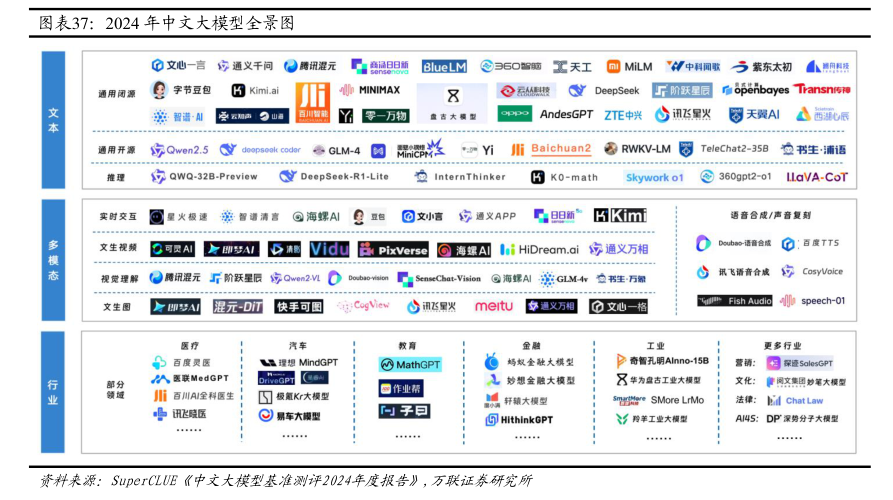
Task: Select the green 零一万物 logo
Action: [x=386, y=116]
